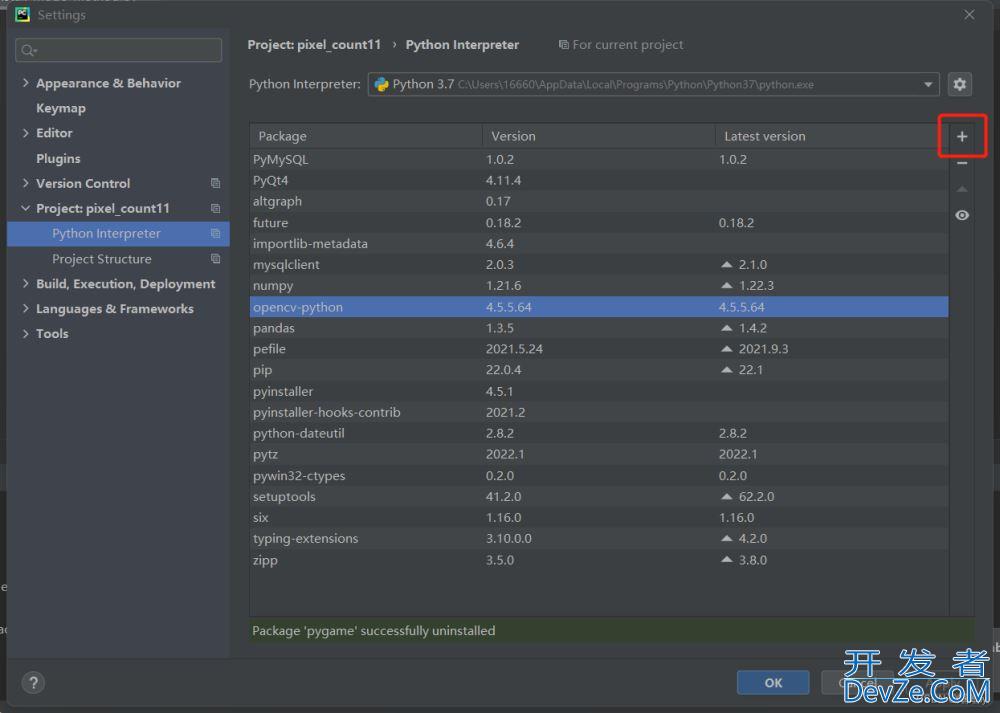Viewport: 1000px width, 713px height.
Task: Click project-level icon beside Project Structure
Action: (216, 259)
